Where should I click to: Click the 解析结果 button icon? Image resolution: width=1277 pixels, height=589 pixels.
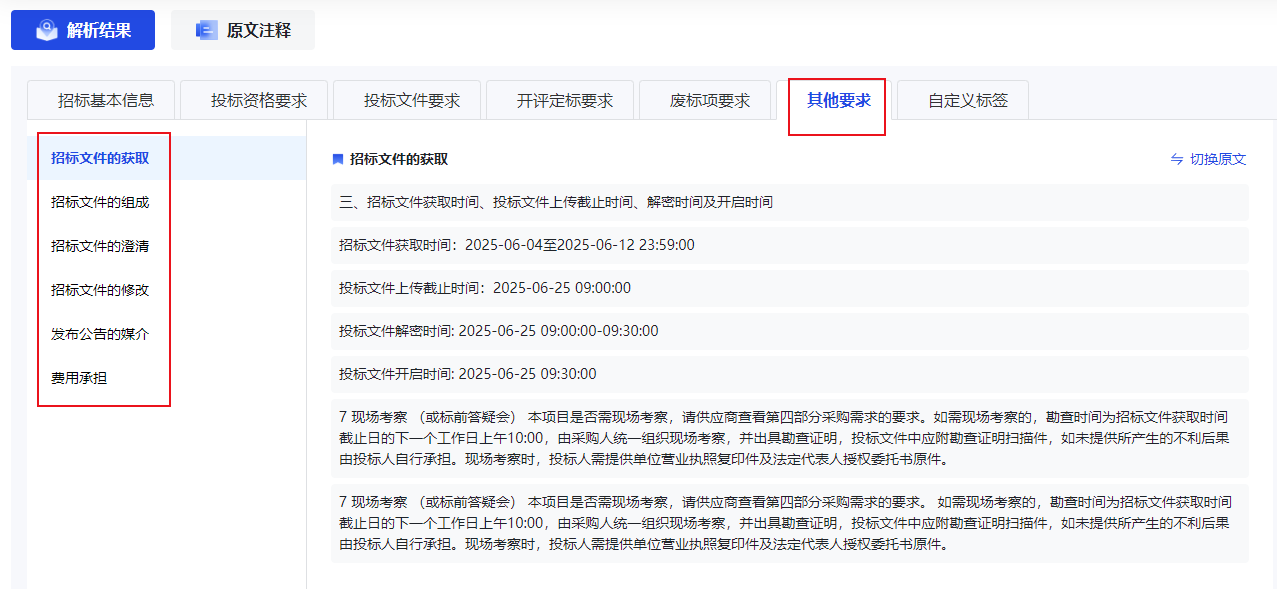(x=47, y=30)
